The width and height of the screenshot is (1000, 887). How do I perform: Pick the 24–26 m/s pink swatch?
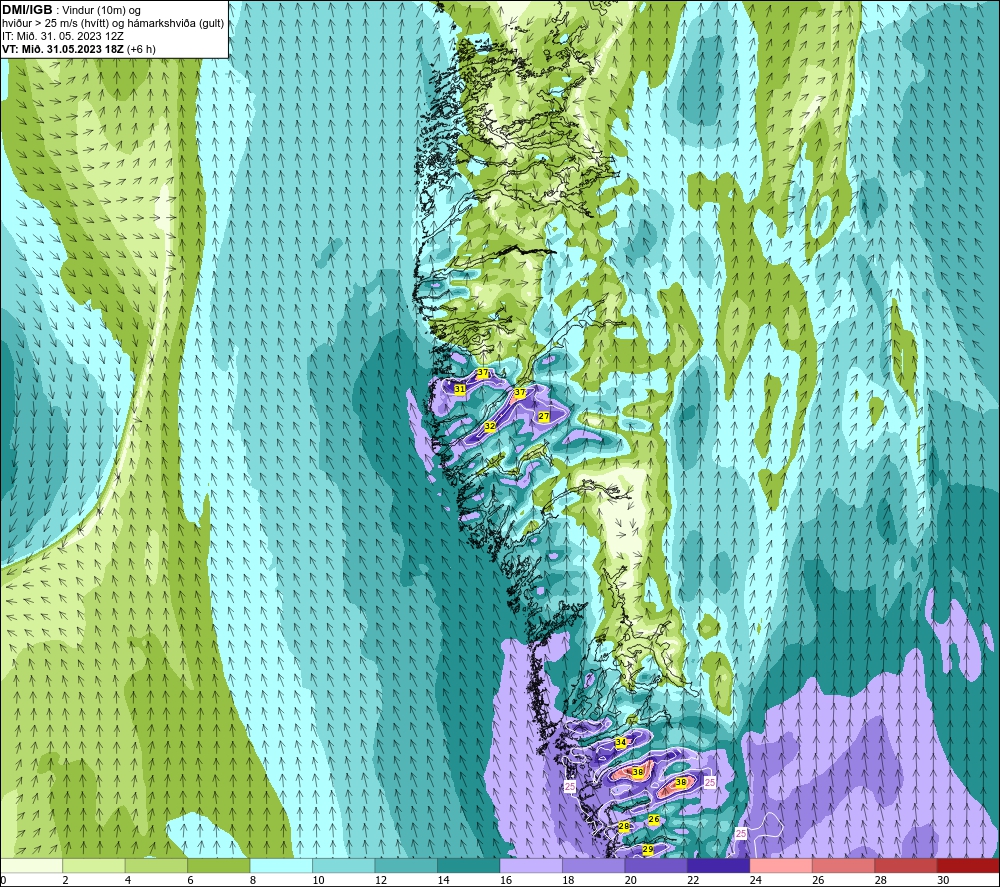click(781, 865)
